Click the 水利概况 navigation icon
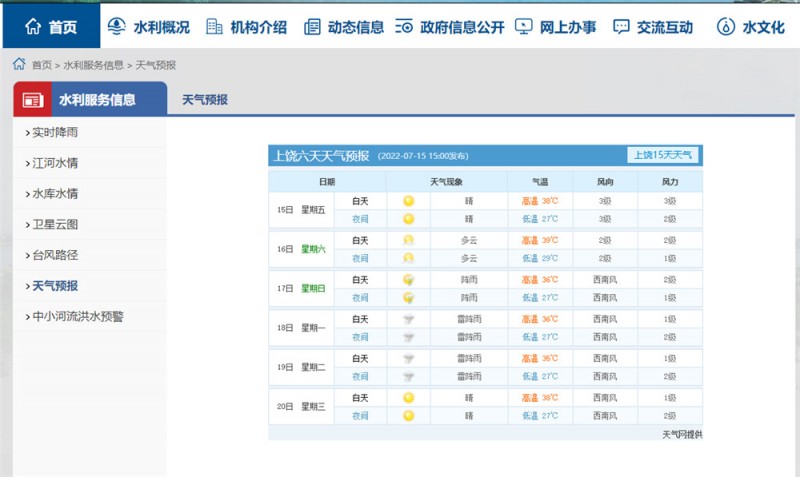800x477 pixels. (x=116, y=26)
